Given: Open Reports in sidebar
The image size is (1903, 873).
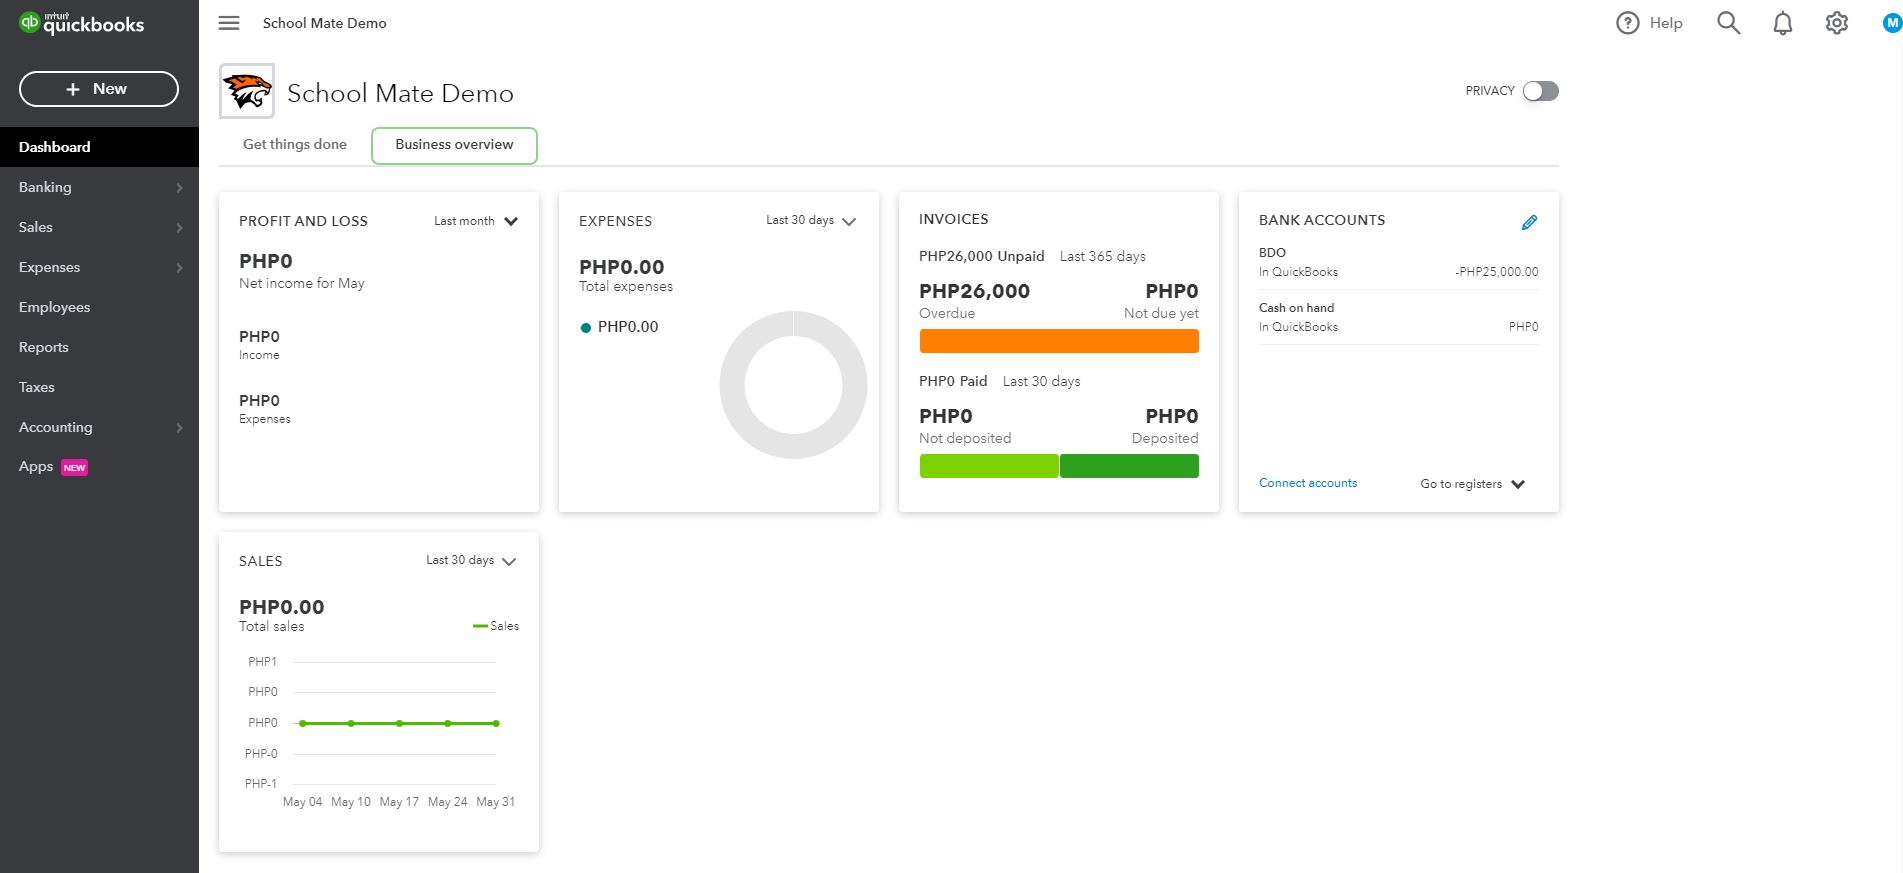Looking at the screenshot, I should pos(99,347).
